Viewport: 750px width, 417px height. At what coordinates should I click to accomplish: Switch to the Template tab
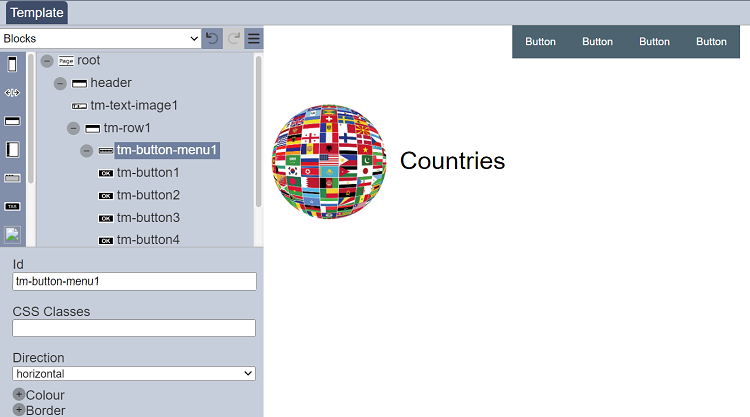[37, 13]
